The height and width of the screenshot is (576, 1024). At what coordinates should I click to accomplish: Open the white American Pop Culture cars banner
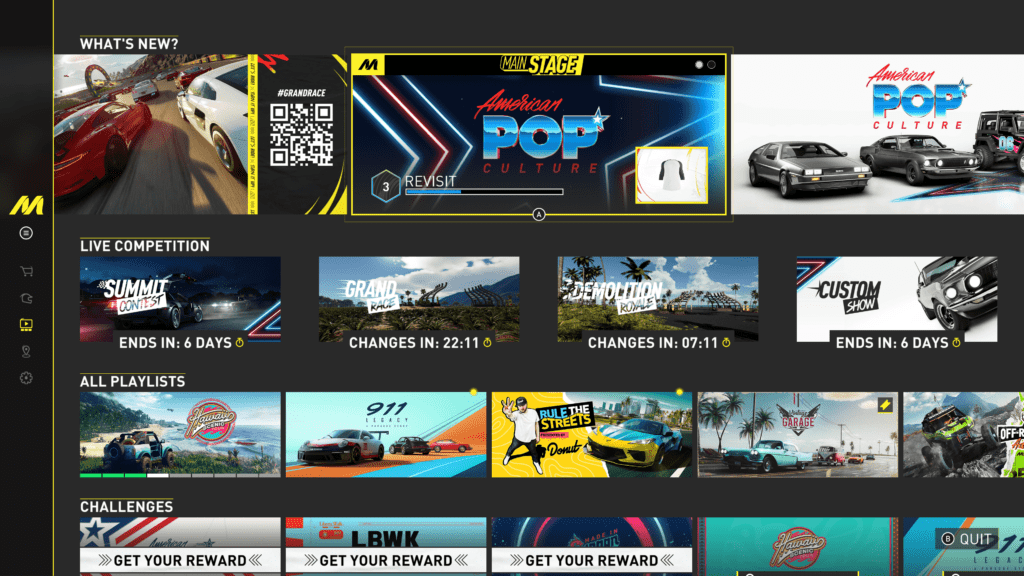click(878, 134)
